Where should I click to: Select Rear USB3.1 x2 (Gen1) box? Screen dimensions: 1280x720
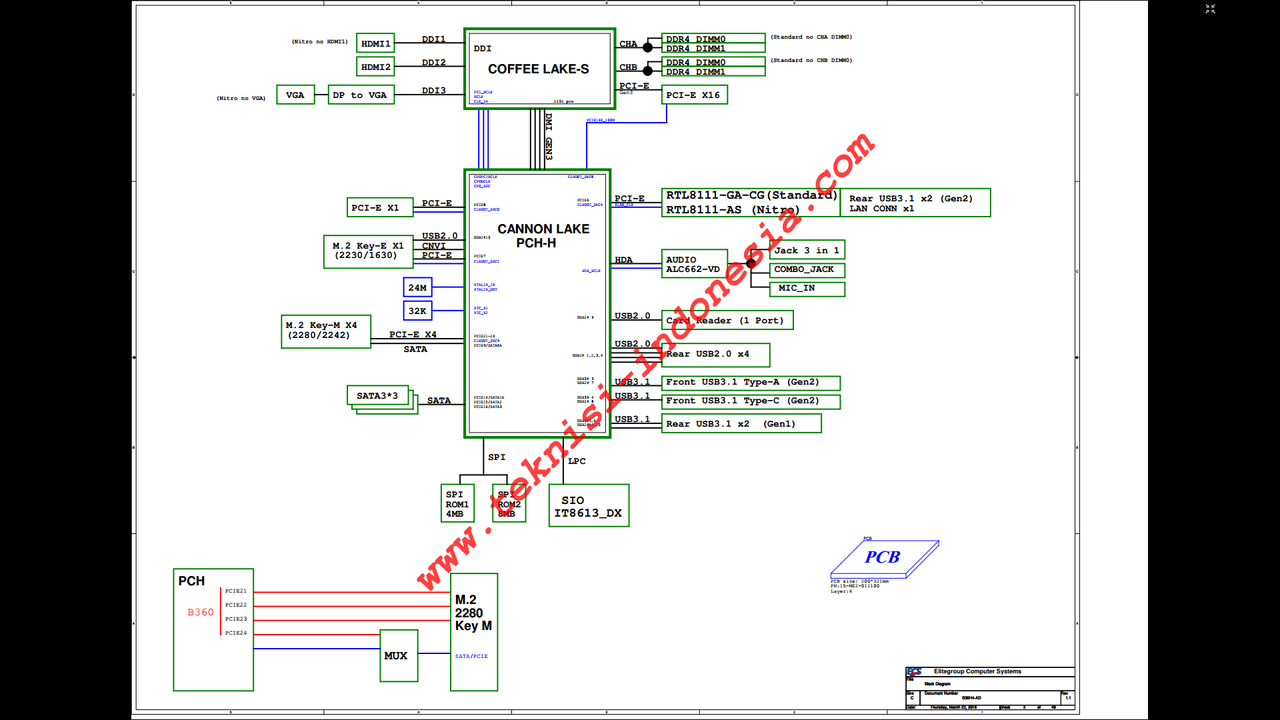(741, 423)
